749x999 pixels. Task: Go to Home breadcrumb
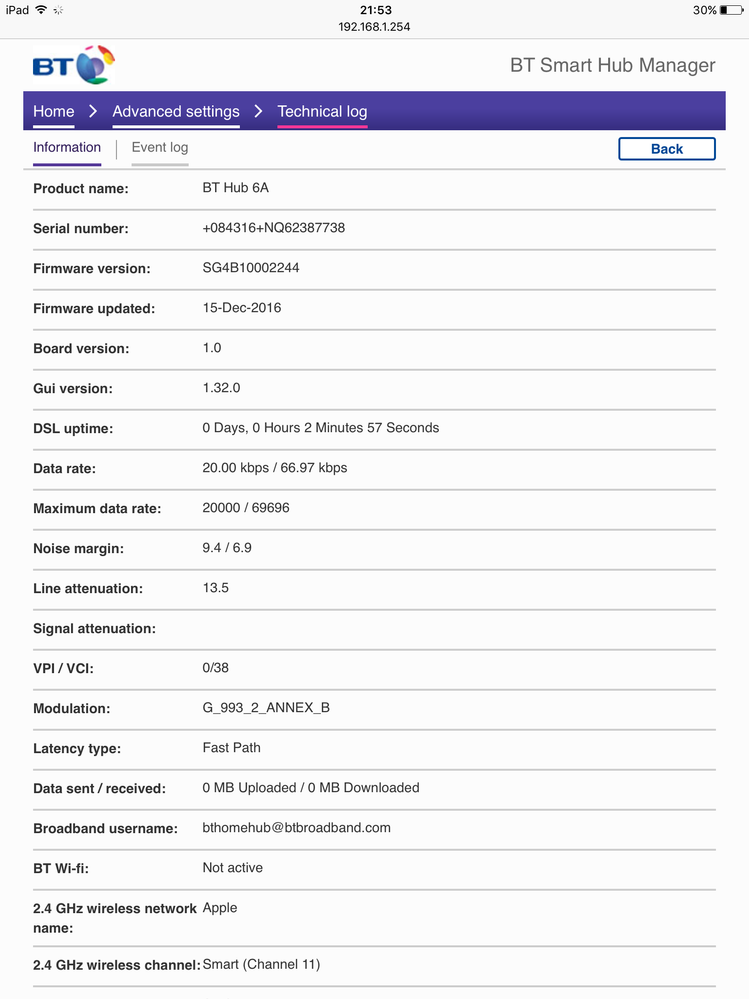54,111
